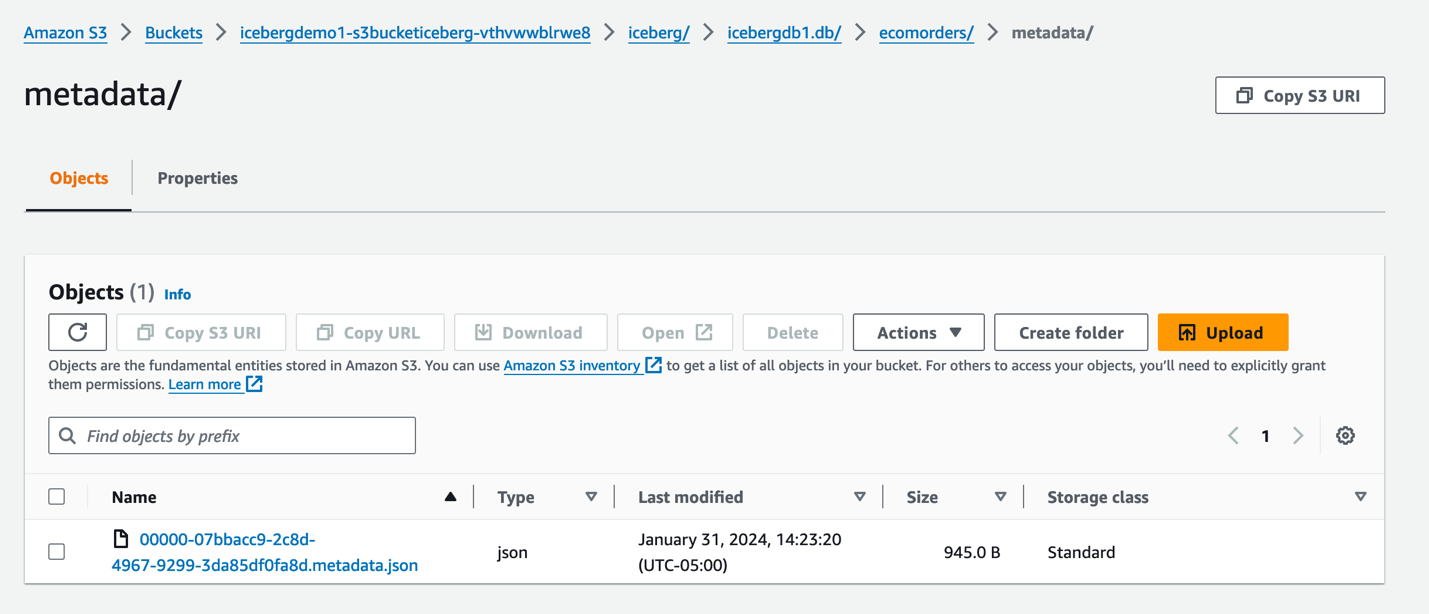Click the Last modified column header
This screenshot has height=614, width=1429.
[x=690, y=497]
